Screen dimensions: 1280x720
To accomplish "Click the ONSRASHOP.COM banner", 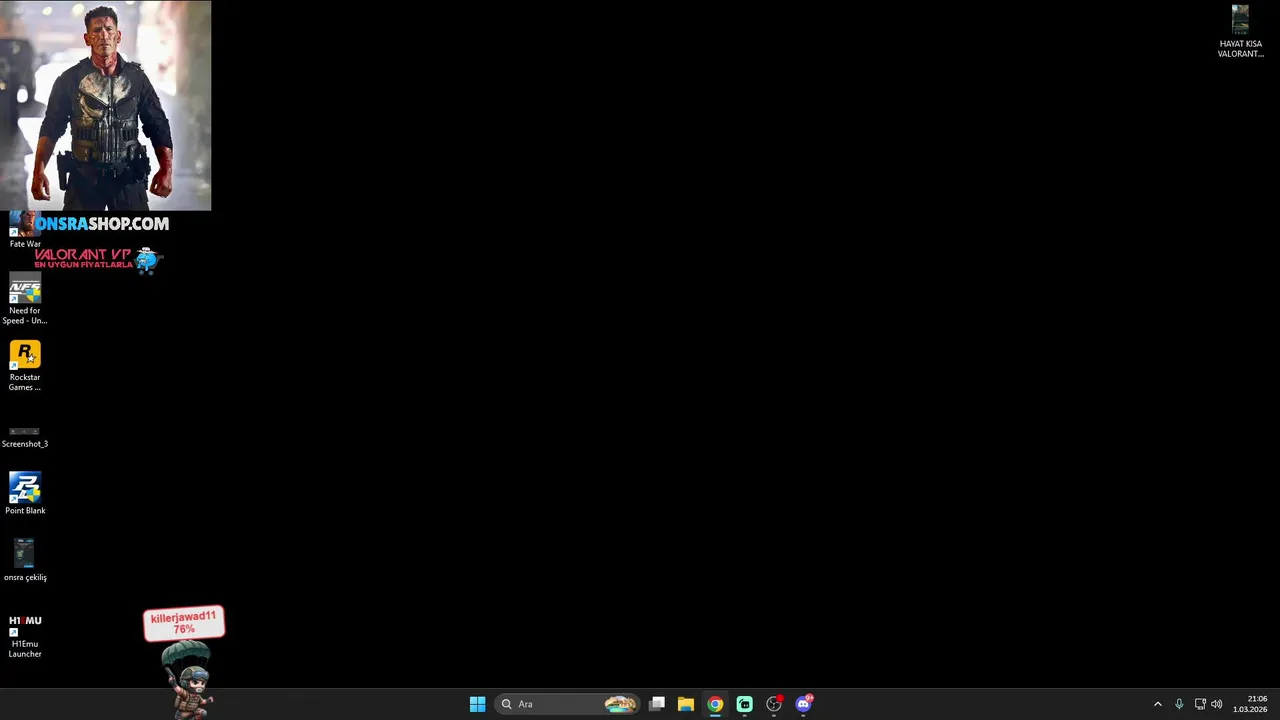I will pyautogui.click(x=102, y=224).
